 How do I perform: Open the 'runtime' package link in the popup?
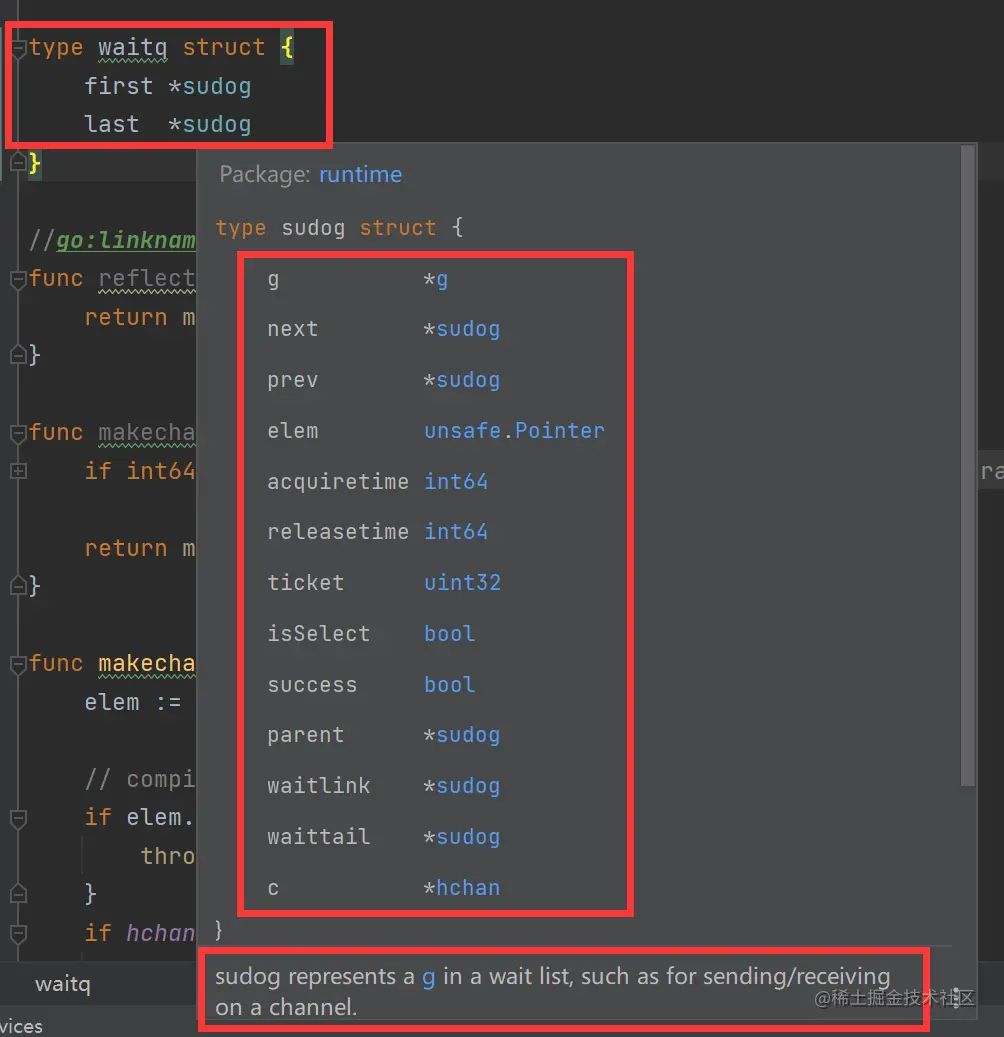pos(360,175)
